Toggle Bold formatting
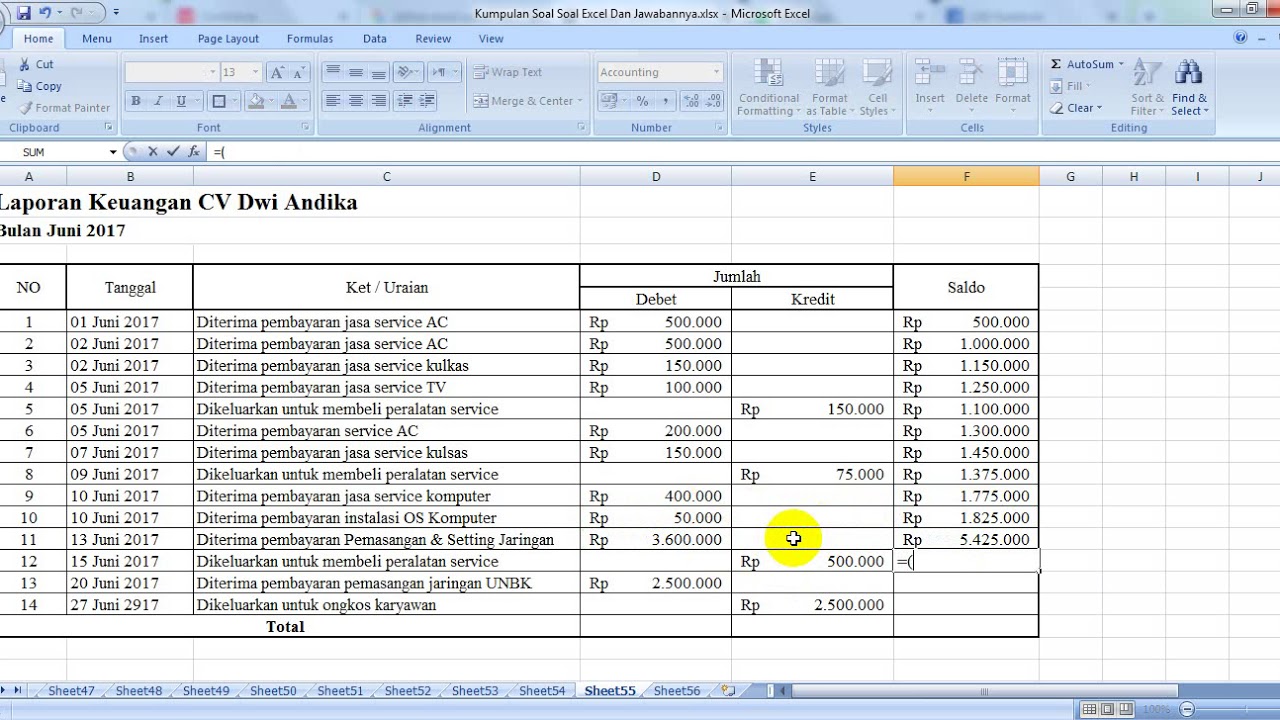Image resolution: width=1280 pixels, height=720 pixels. pyautogui.click(x=135, y=101)
